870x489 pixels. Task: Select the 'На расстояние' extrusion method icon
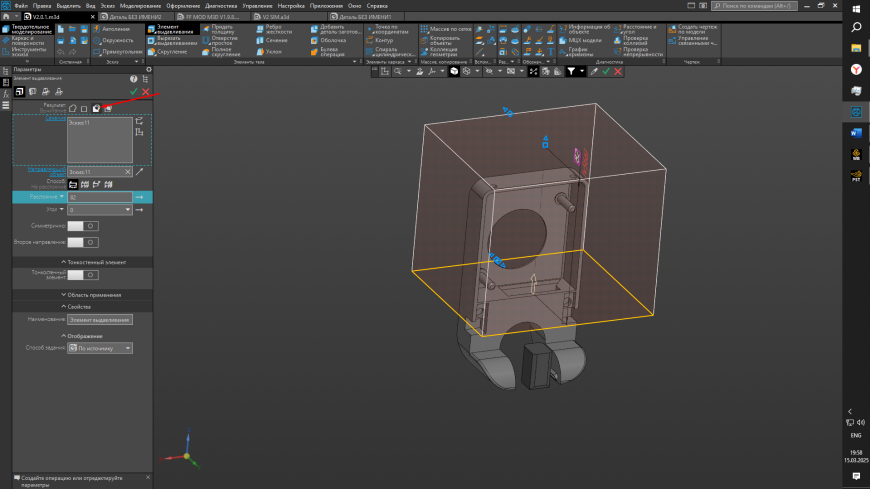pos(73,184)
